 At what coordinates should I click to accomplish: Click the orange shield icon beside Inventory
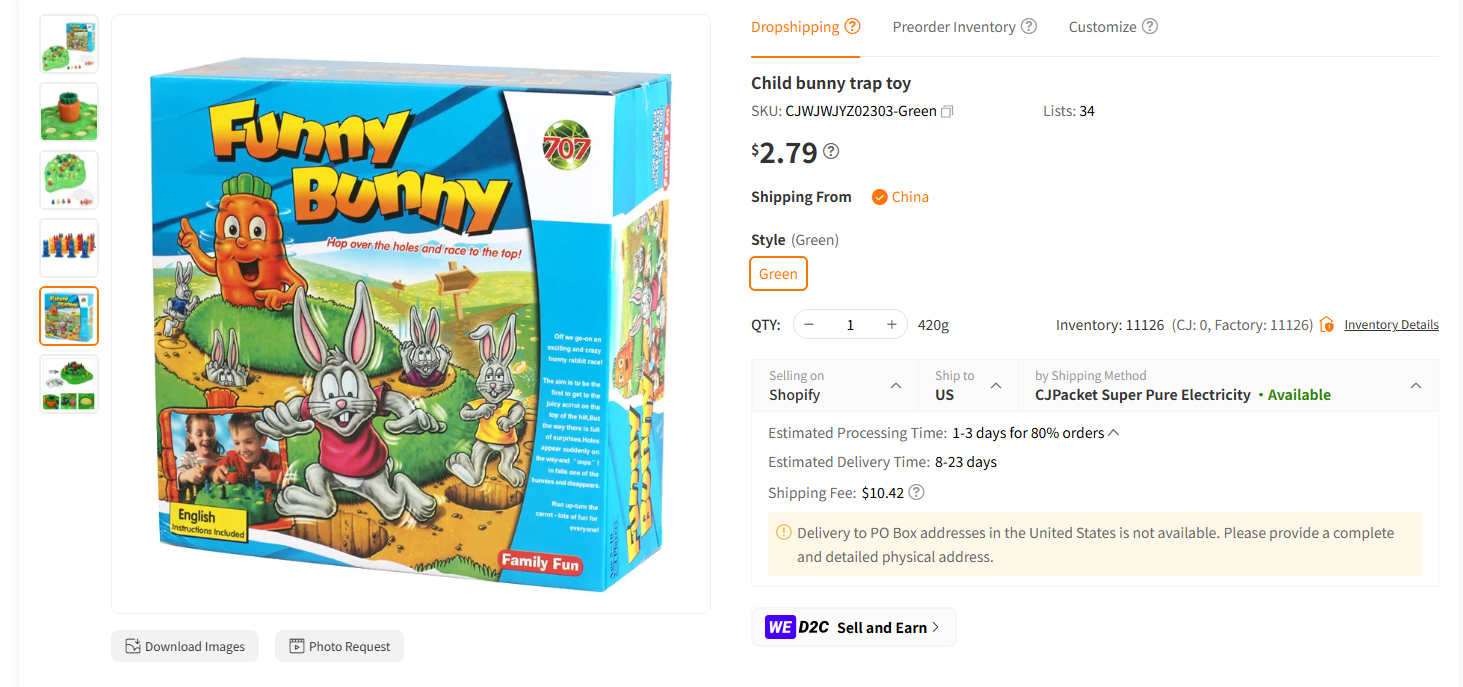tap(1327, 324)
